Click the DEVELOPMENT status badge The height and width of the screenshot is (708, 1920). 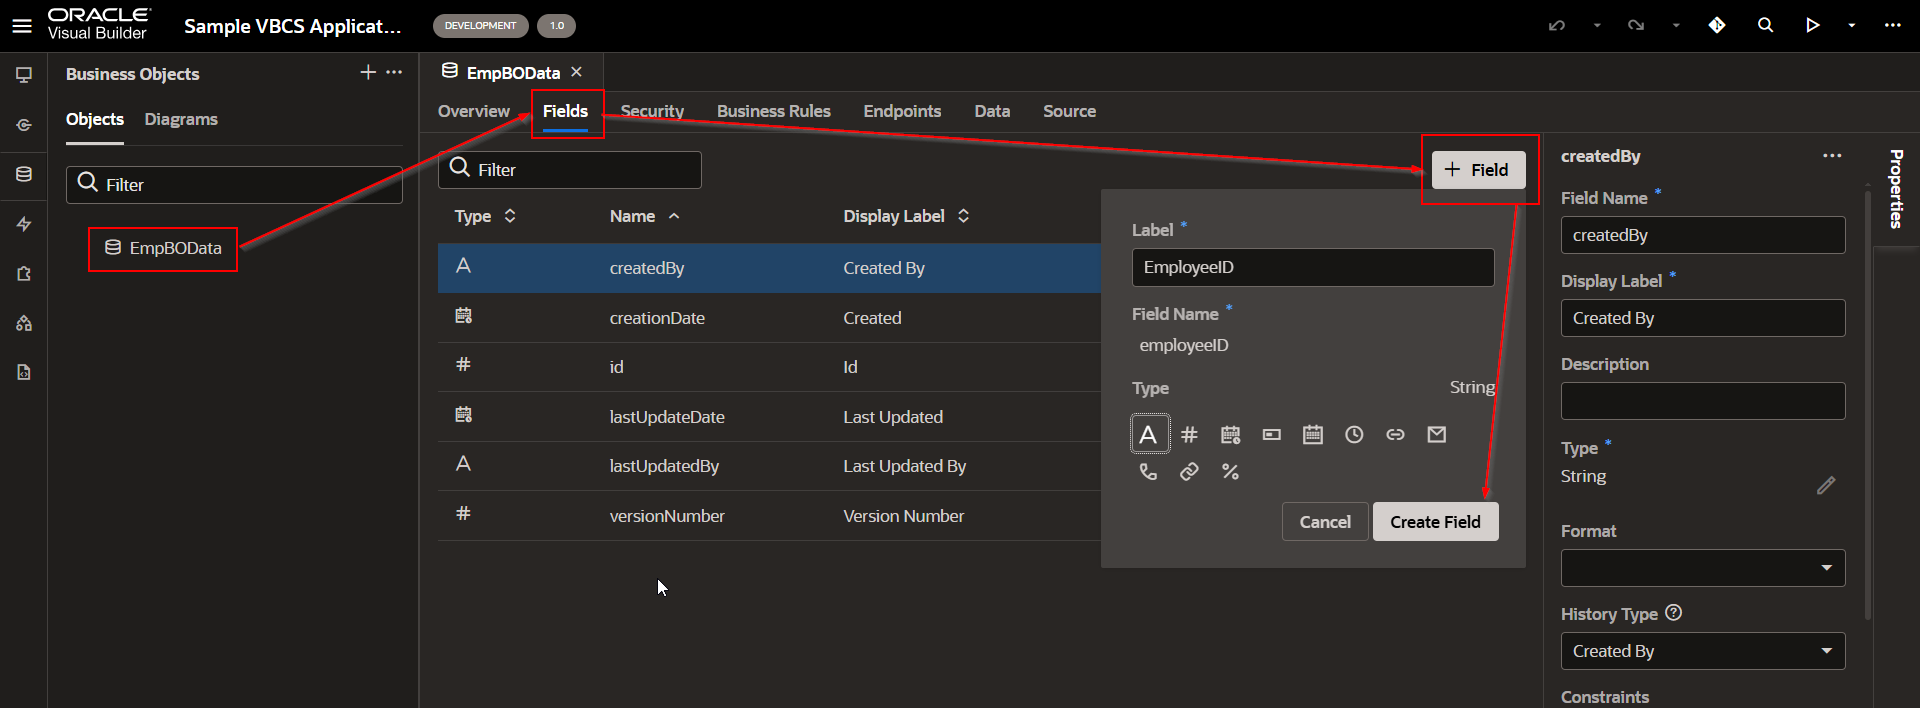pyautogui.click(x=480, y=26)
